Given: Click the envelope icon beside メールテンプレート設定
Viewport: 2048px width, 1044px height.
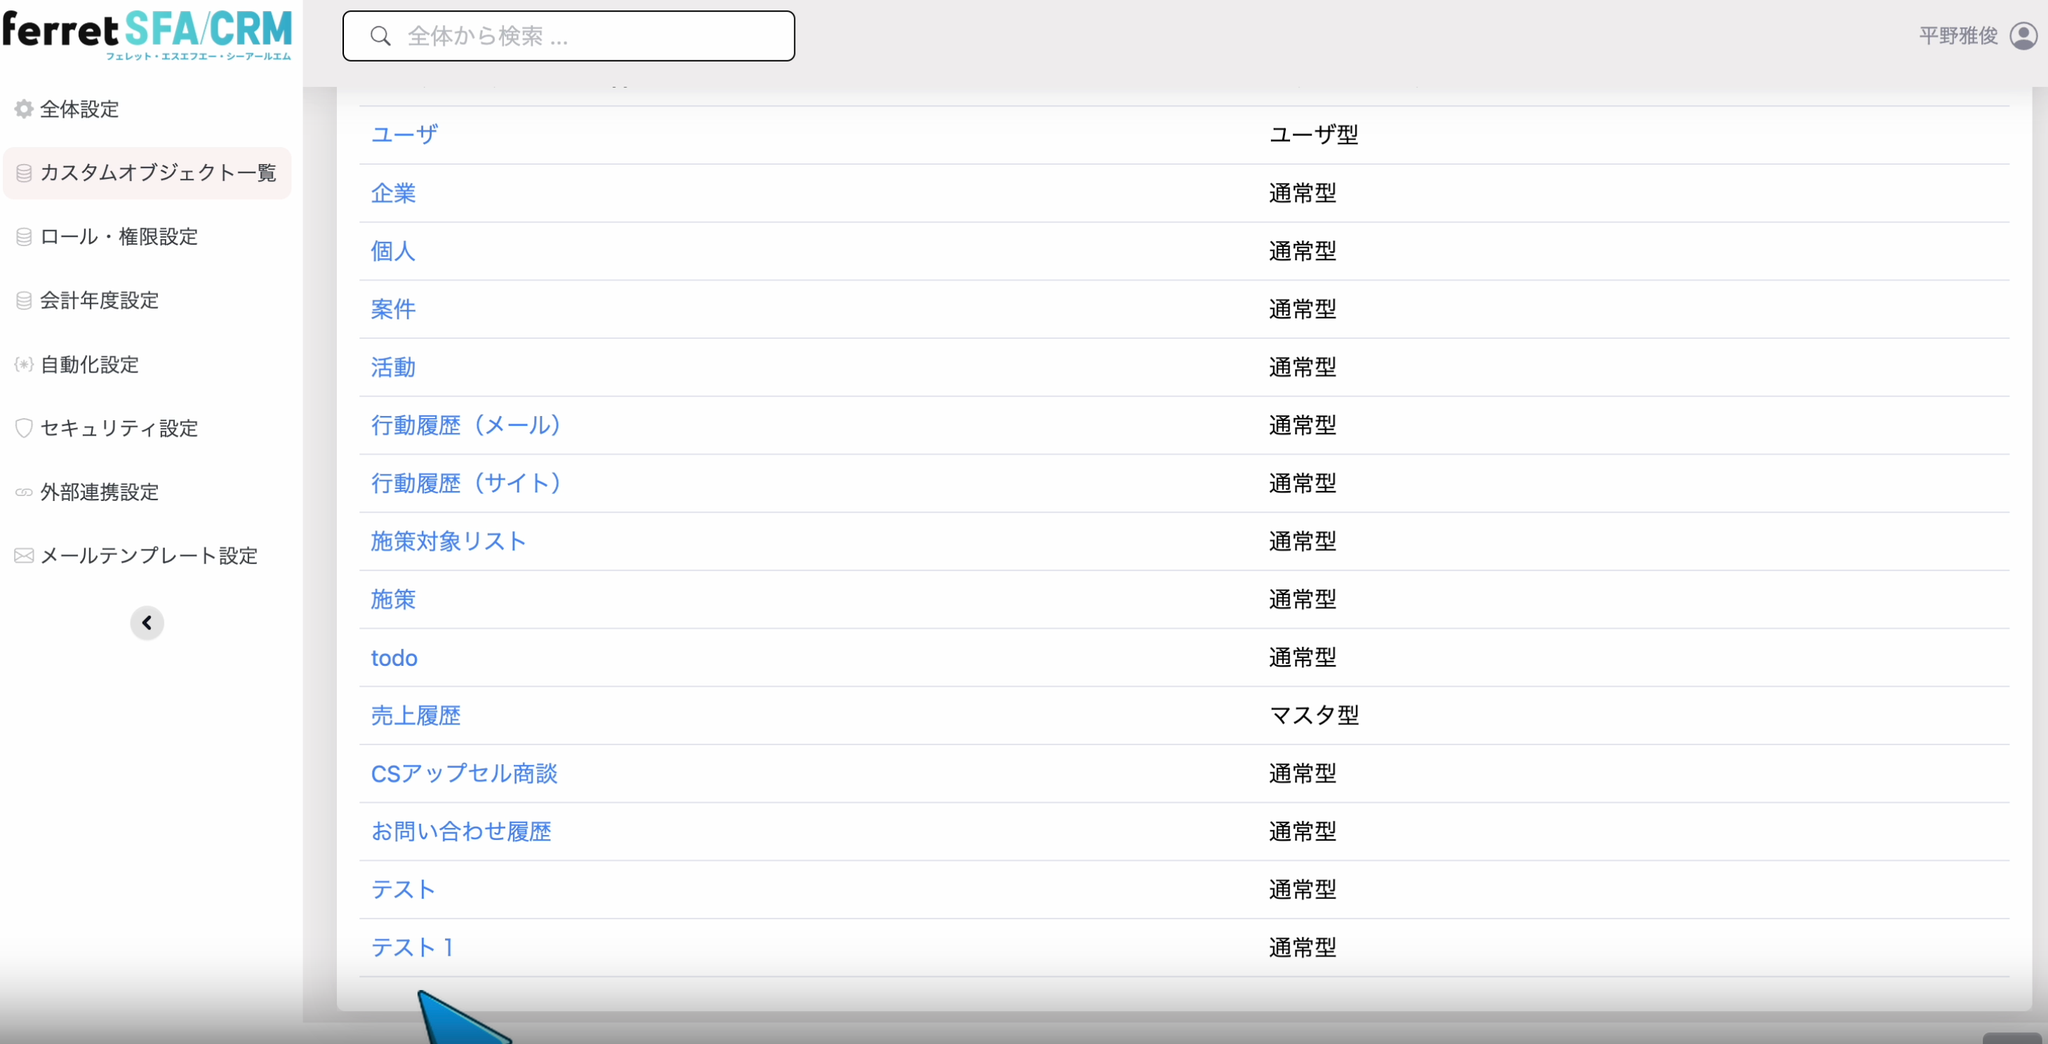Looking at the screenshot, I should click(x=24, y=556).
